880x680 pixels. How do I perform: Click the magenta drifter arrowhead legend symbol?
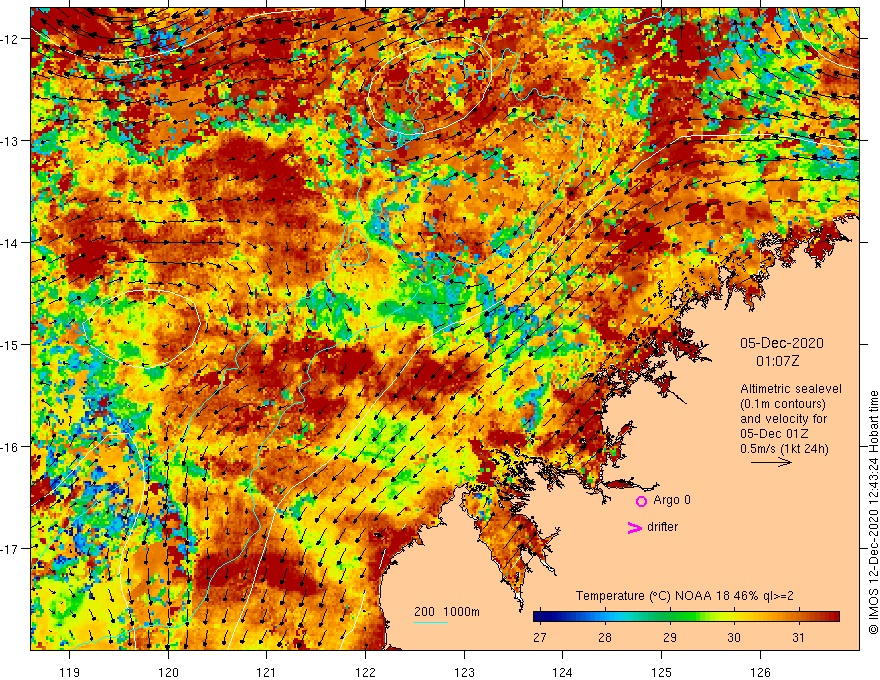click(x=634, y=527)
